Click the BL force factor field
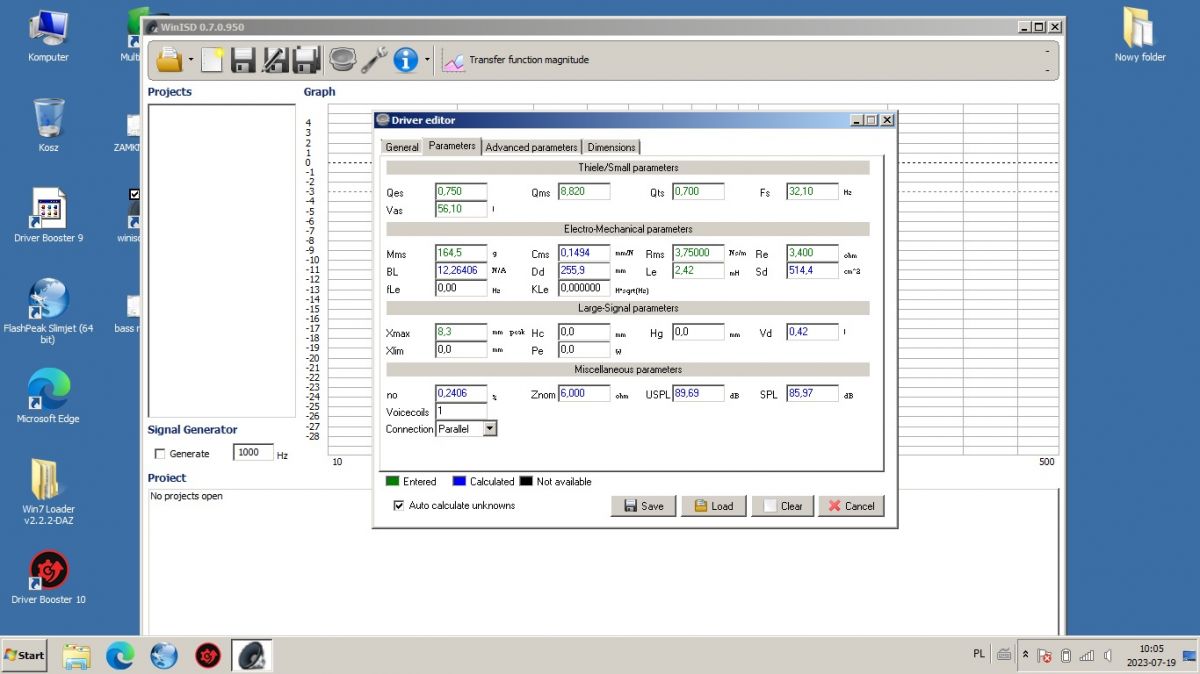This screenshot has height=674, width=1200. click(x=461, y=271)
